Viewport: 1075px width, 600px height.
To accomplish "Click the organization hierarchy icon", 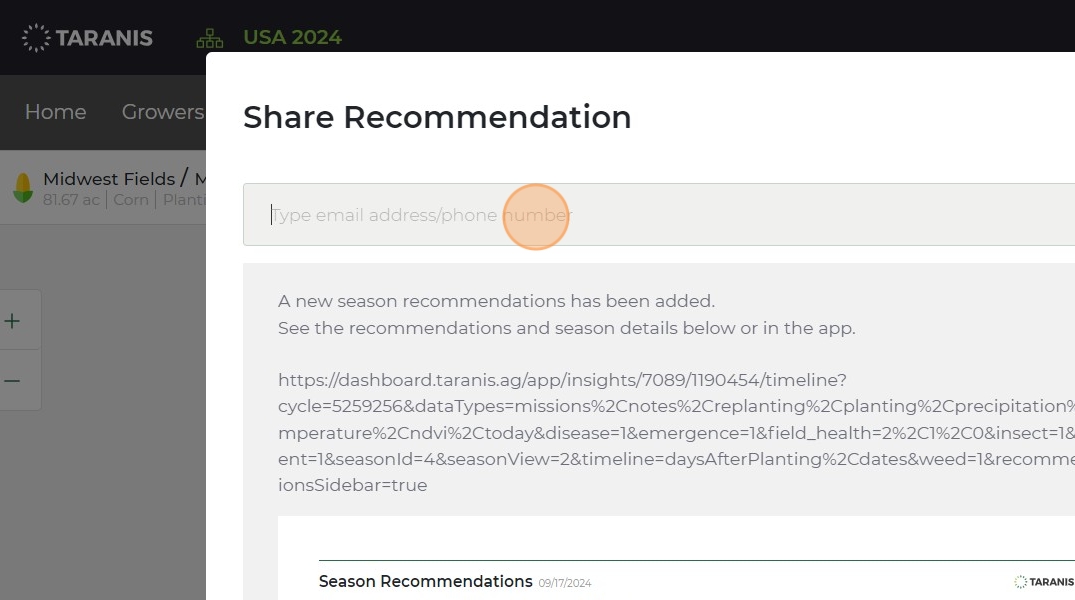I will [x=210, y=38].
